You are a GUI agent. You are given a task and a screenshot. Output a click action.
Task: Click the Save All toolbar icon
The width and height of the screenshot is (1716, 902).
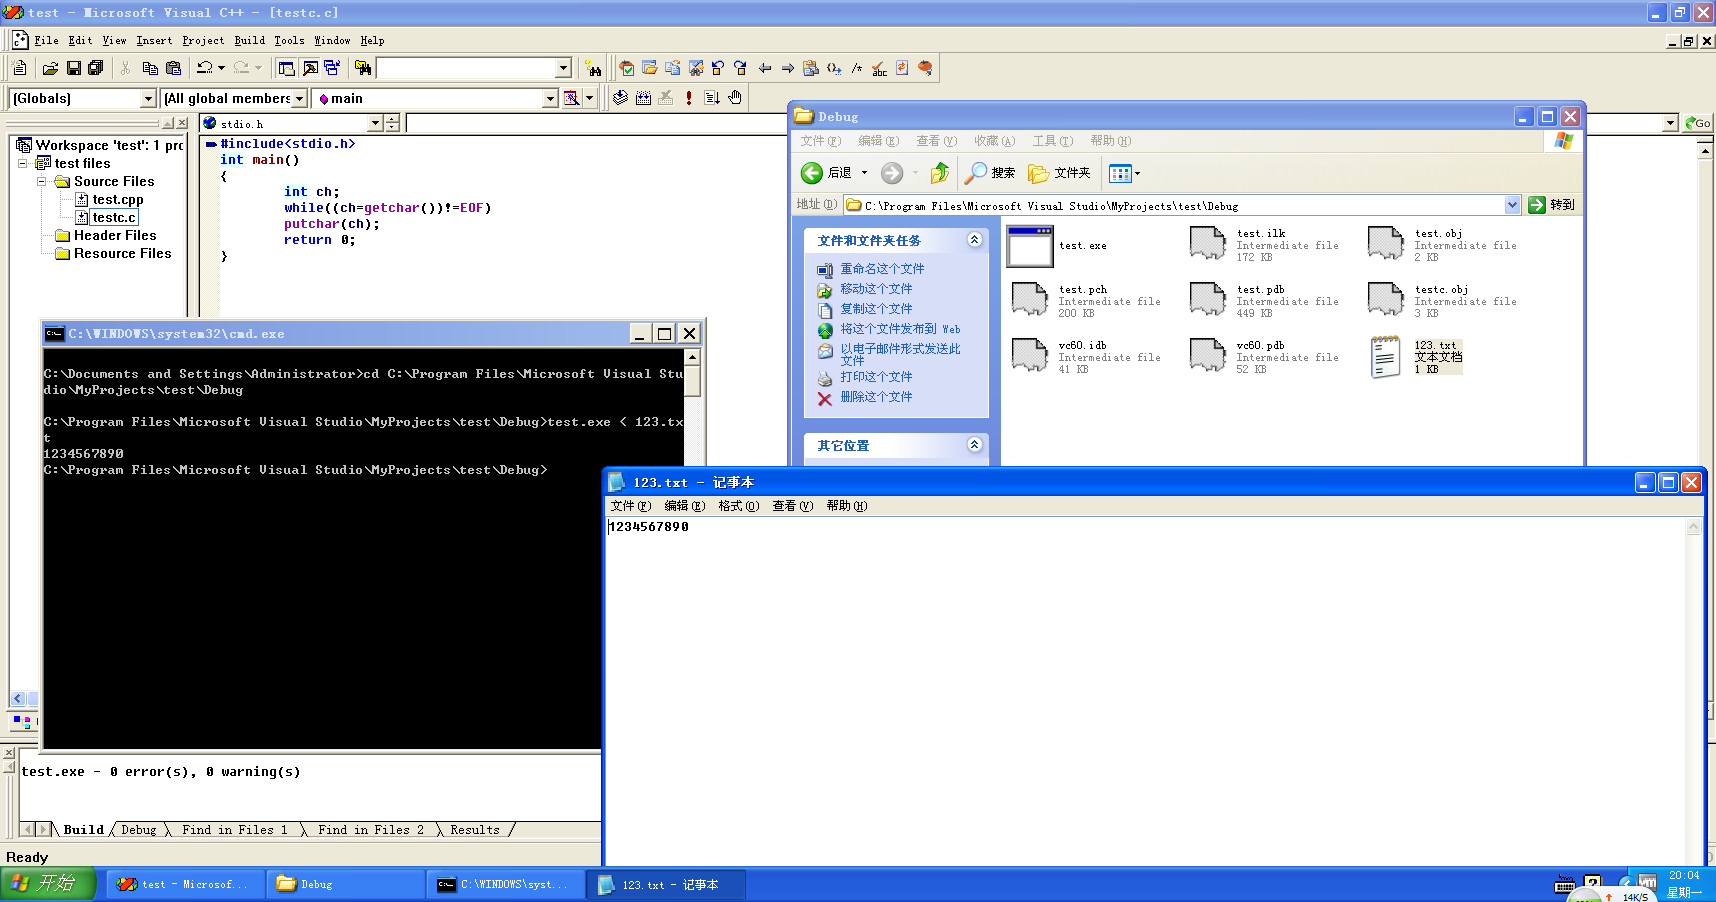(96, 68)
